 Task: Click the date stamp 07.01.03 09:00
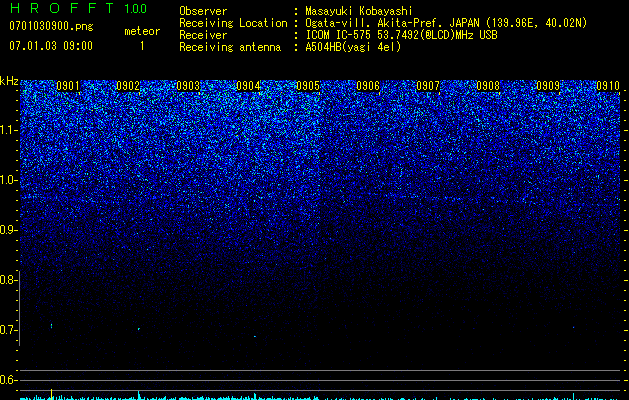(x=51, y=45)
